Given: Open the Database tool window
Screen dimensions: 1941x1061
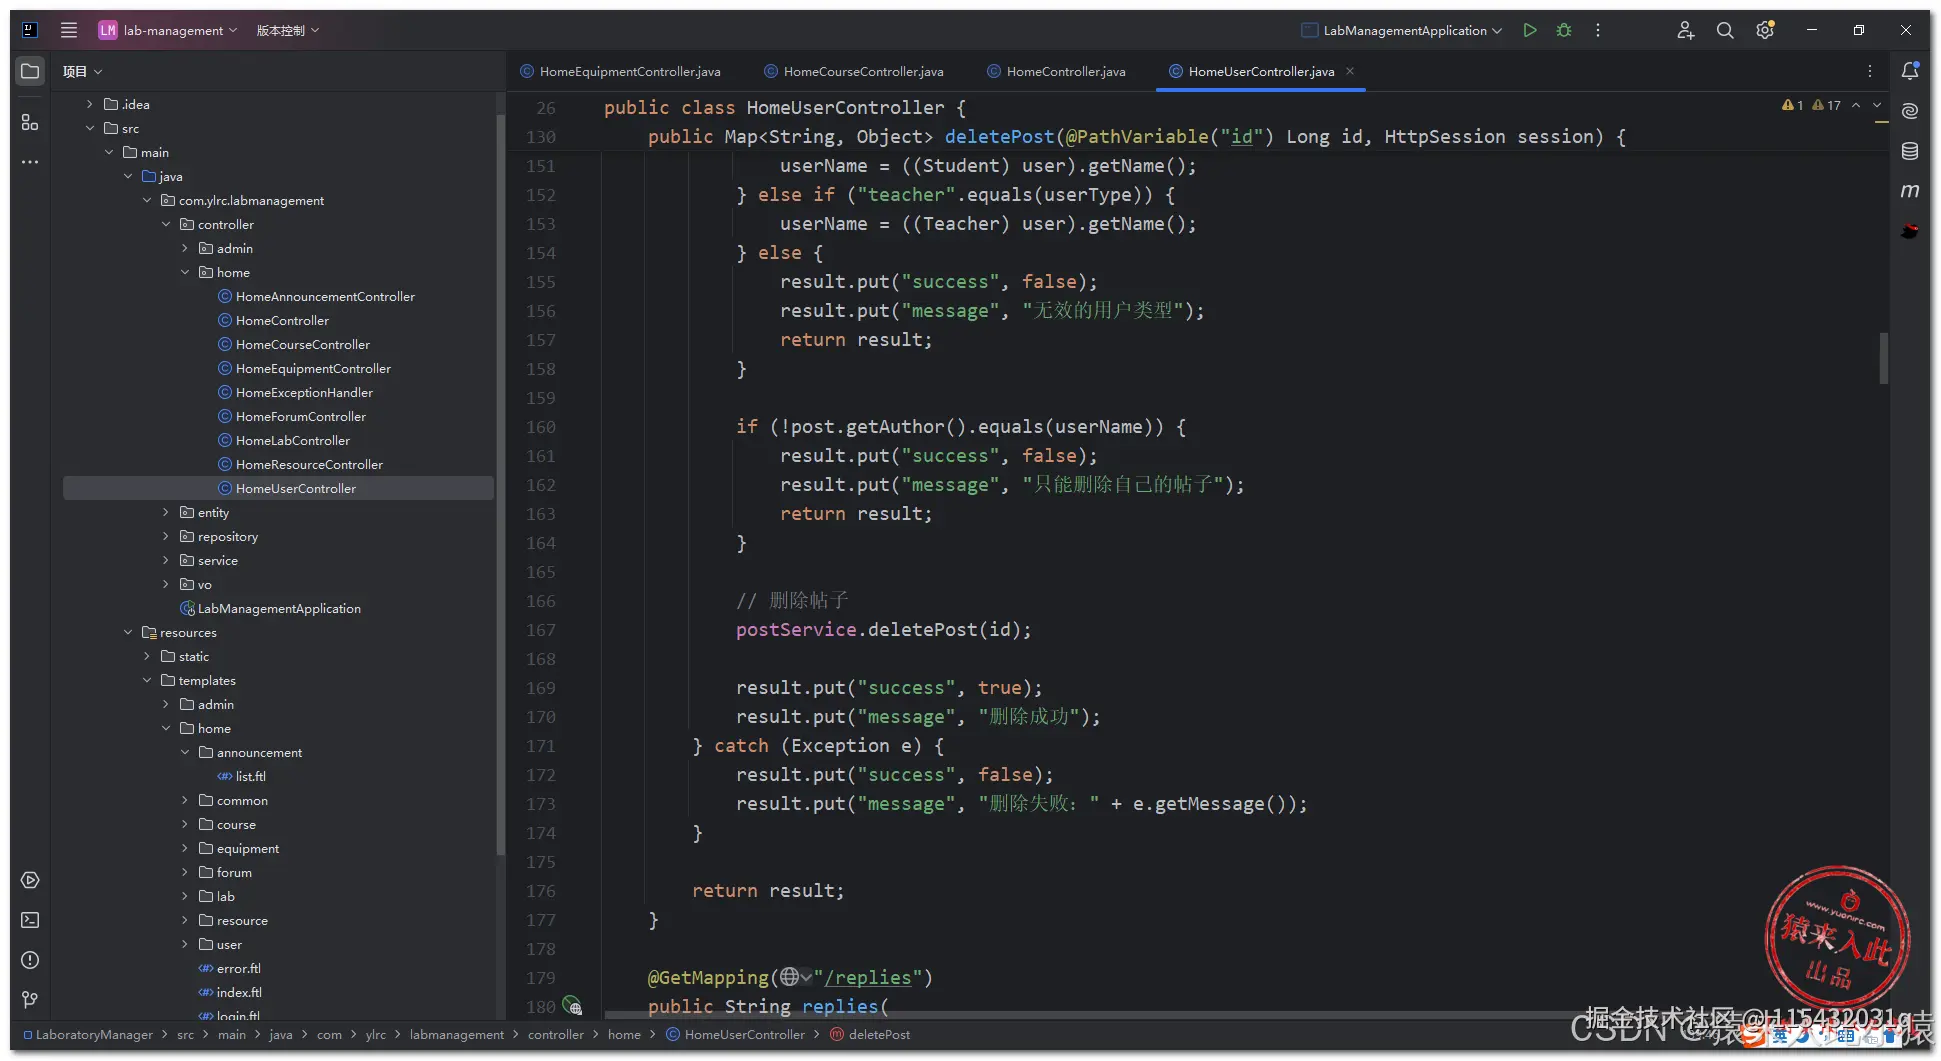Looking at the screenshot, I should click(1910, 151).
